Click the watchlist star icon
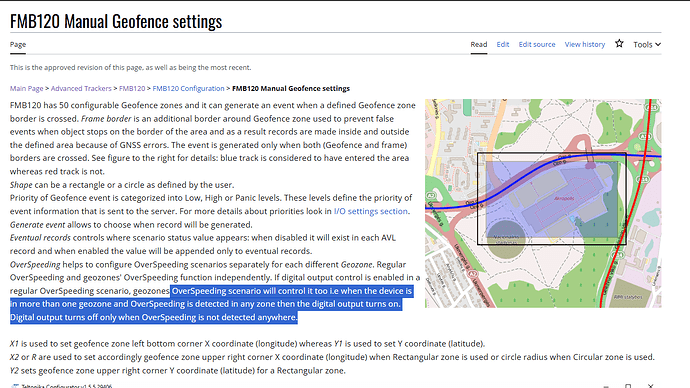690x388 pixels. (x=619, y=44)
